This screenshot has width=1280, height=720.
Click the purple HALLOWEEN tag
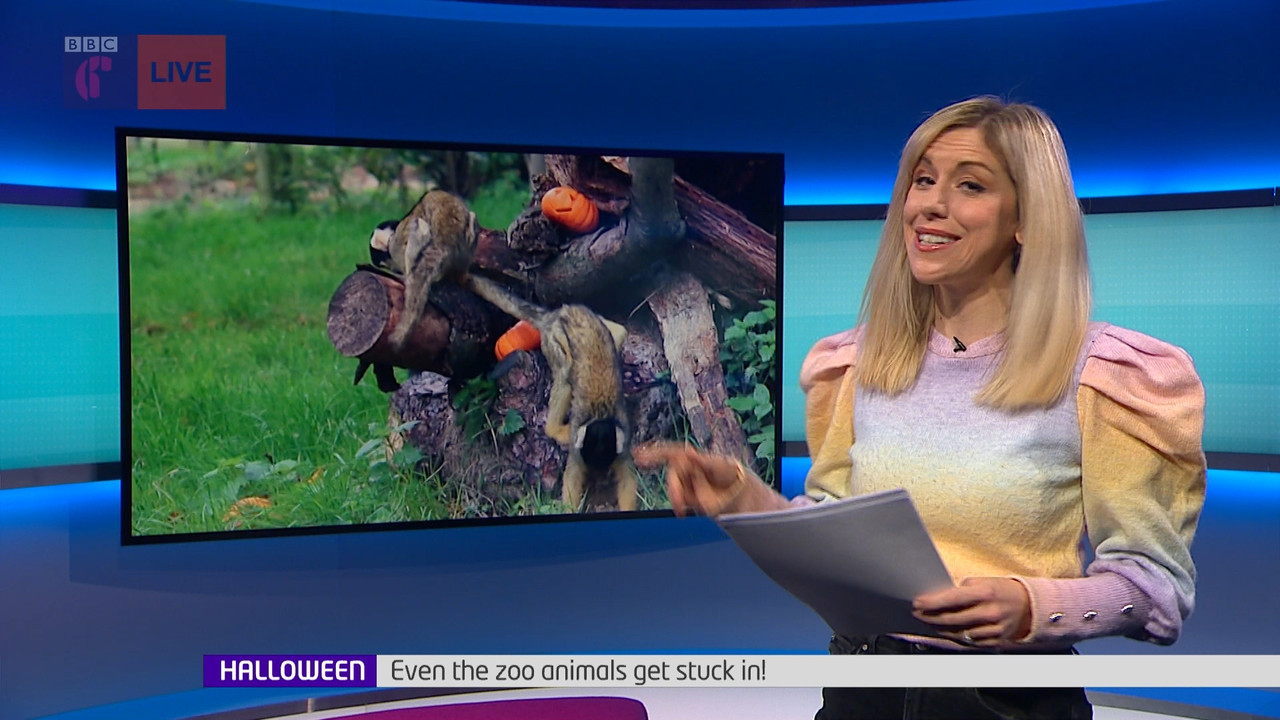click(290, 671)
